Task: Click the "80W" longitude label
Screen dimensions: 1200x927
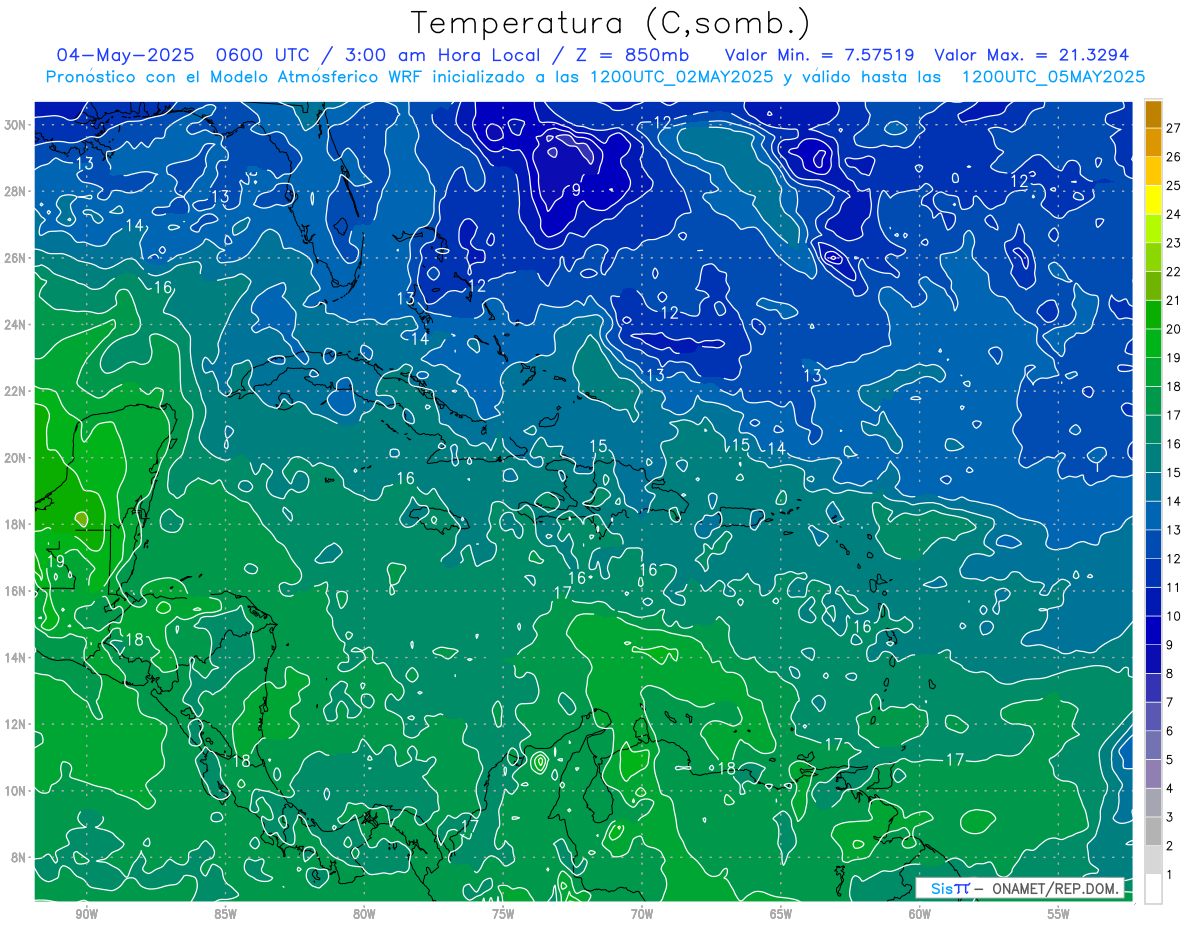Action: [364, 915]
